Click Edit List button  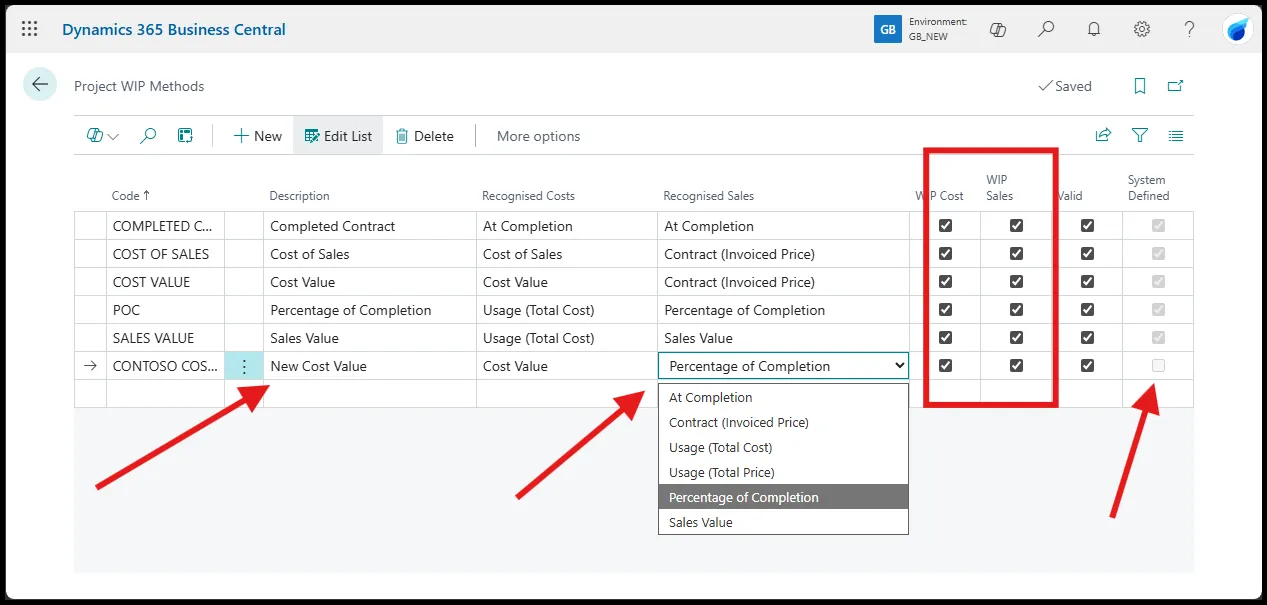pos(338,136)
